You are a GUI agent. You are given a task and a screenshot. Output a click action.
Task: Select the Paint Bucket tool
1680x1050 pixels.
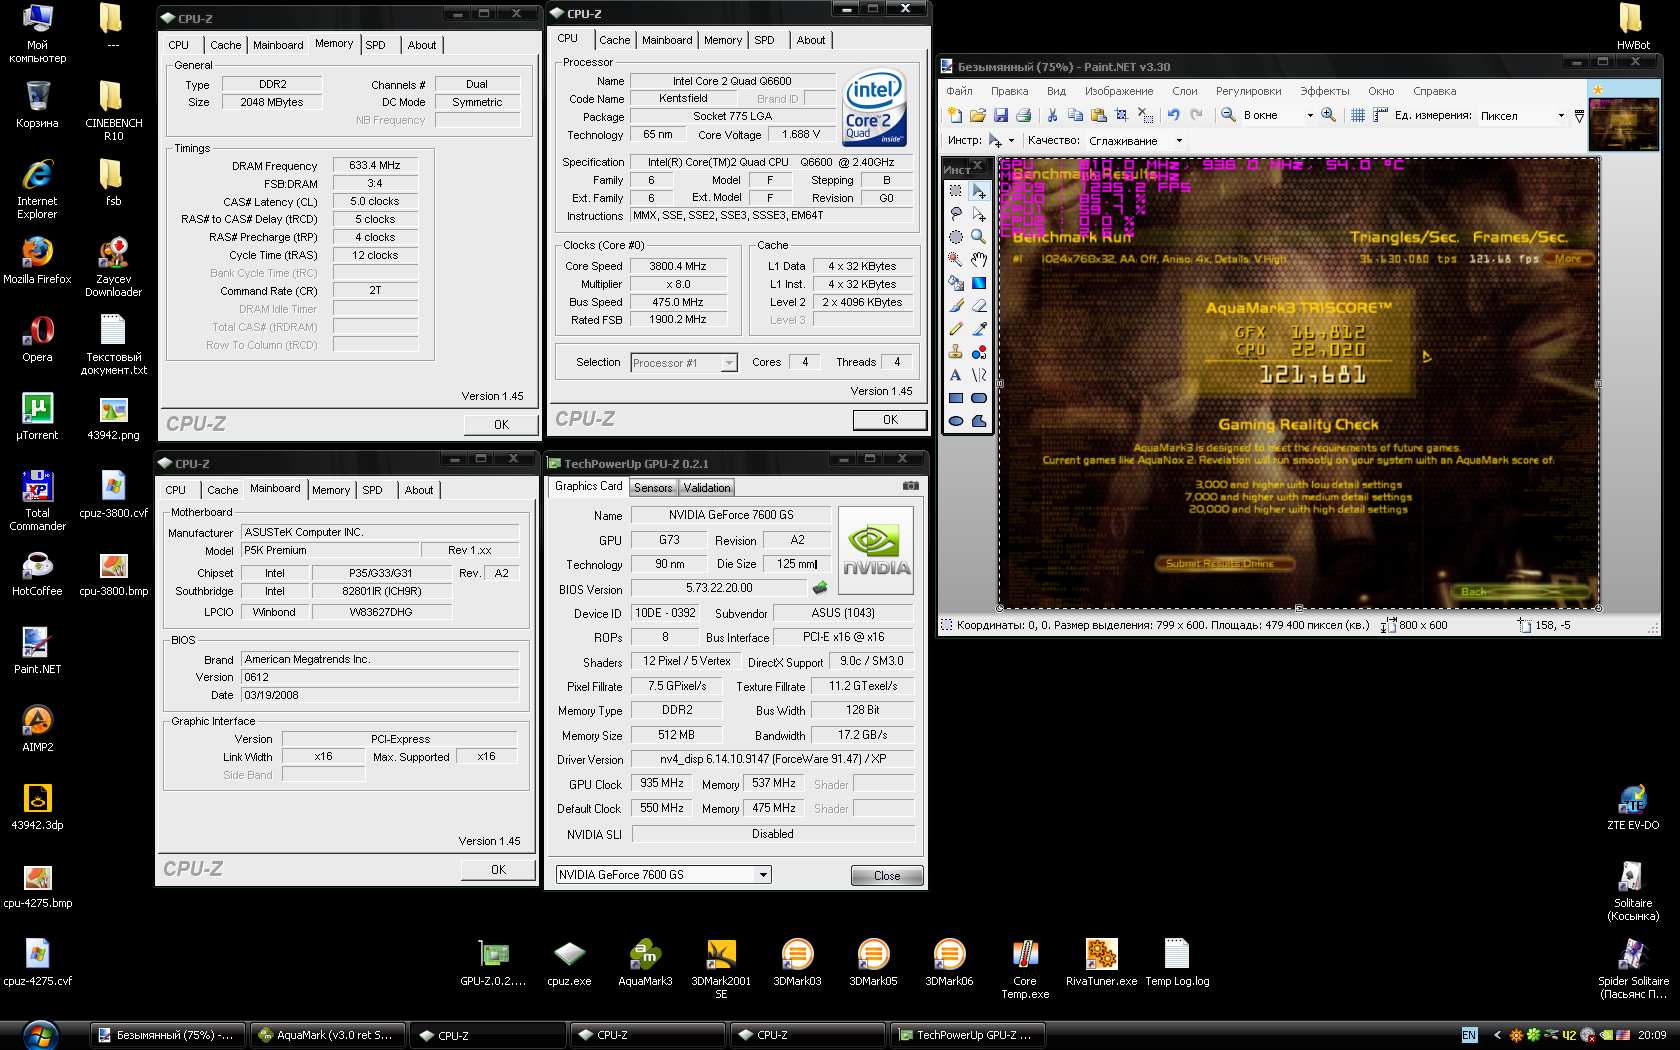coord(955,282)
